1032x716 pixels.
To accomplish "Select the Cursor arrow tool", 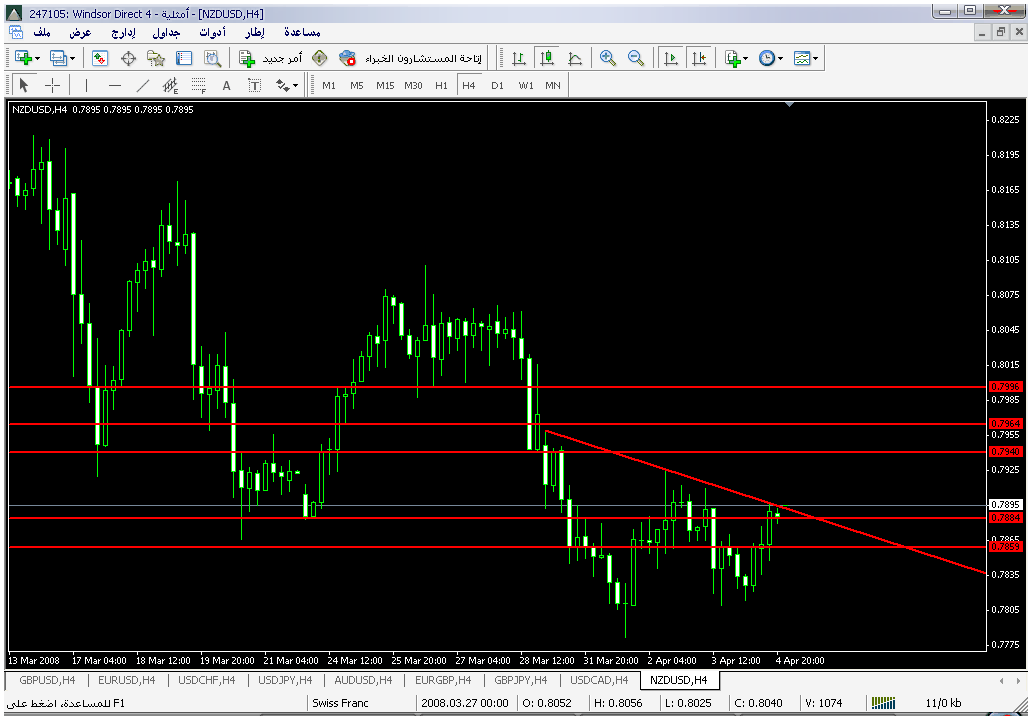I will coord(24,85).
